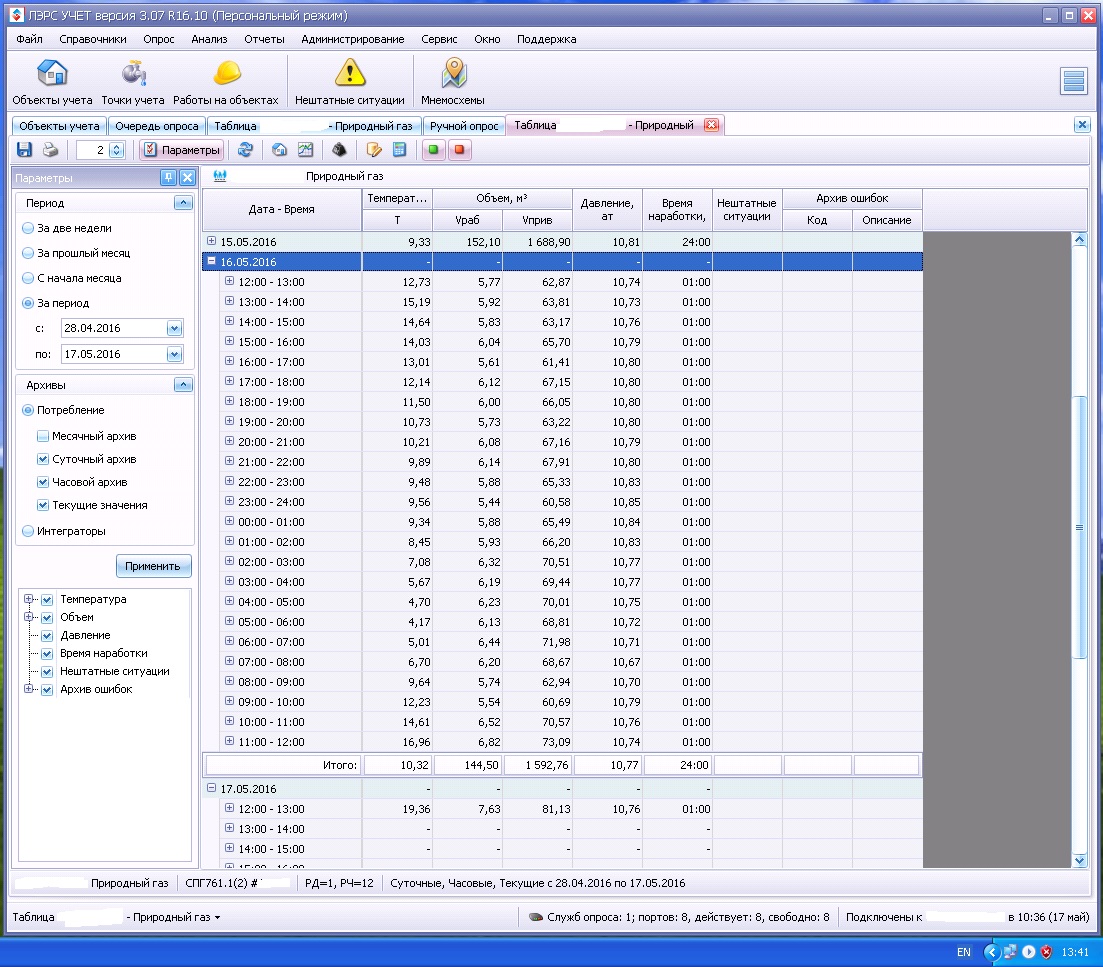Close the active Таблица - Природный tab
Image resolution: width=1103 pixels, height=967 pixels.
[x=711, y=125]
